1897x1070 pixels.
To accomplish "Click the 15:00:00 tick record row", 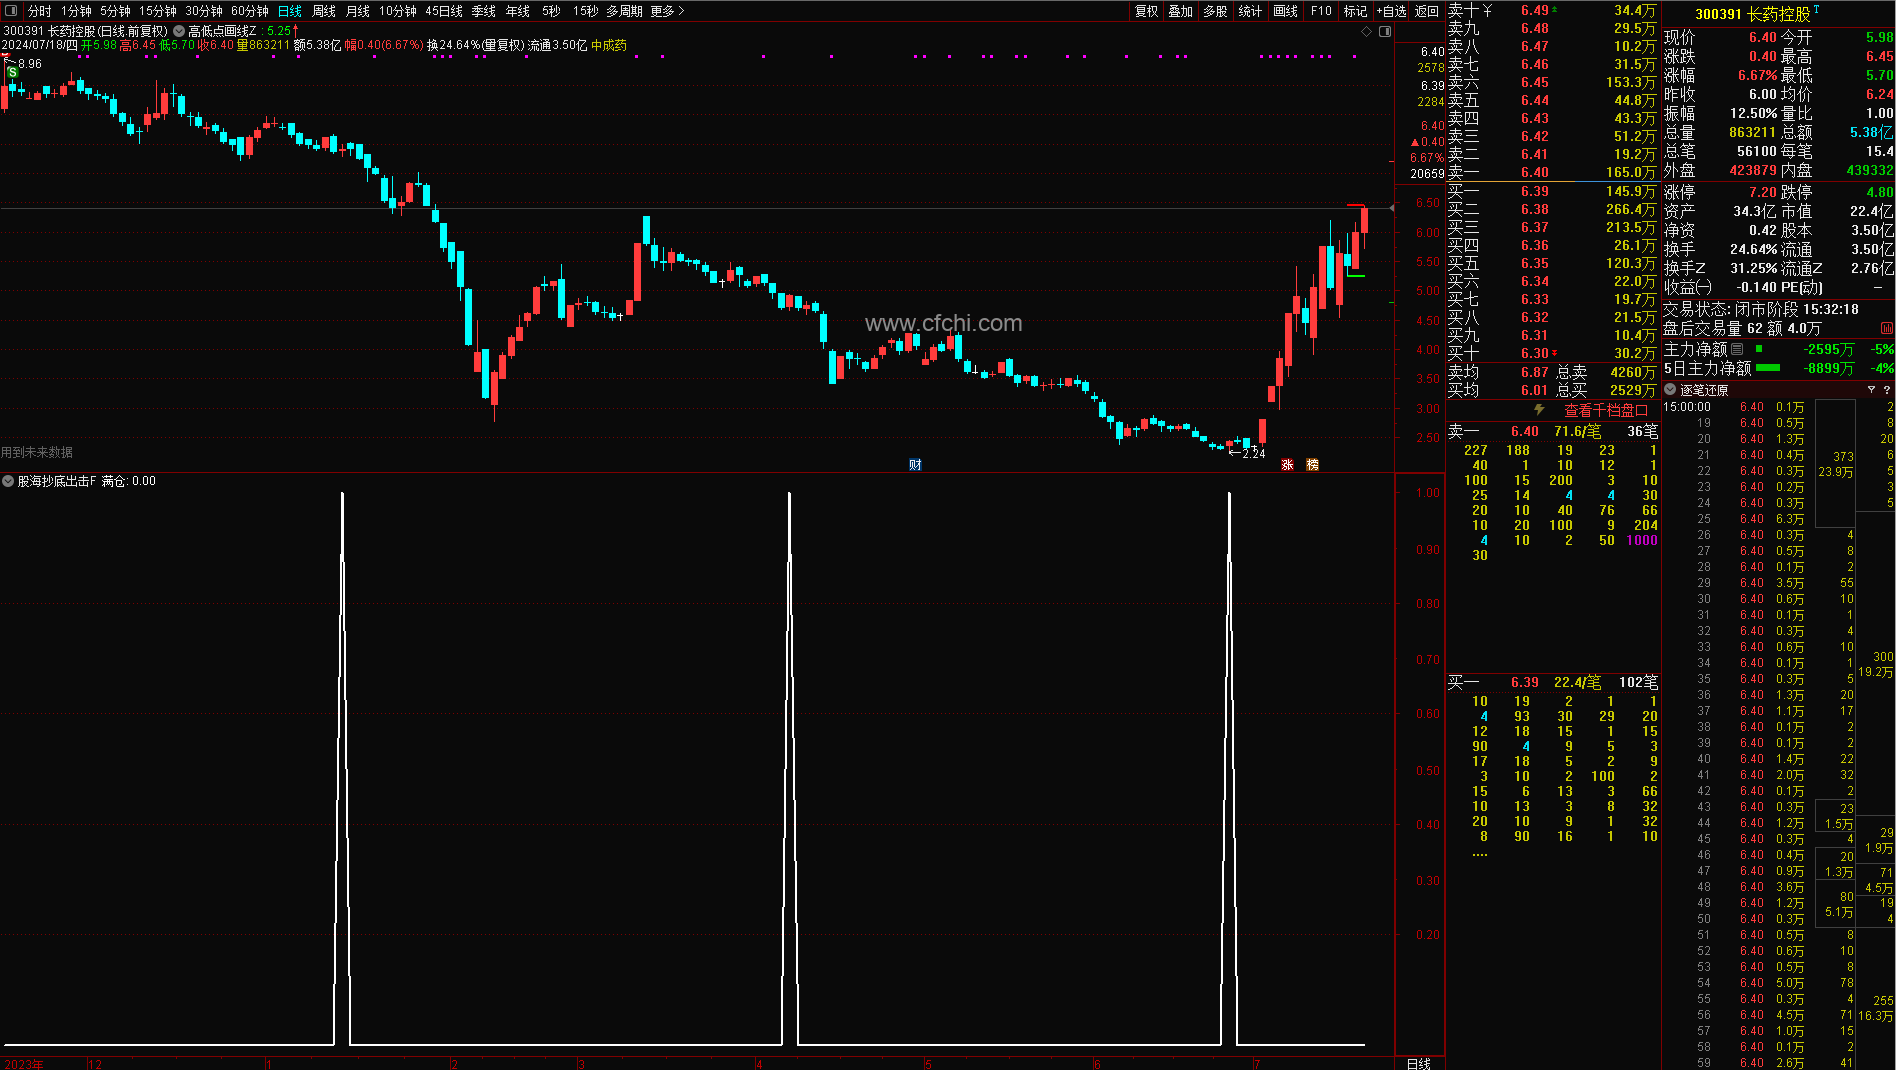I will tap(1778, 407).
